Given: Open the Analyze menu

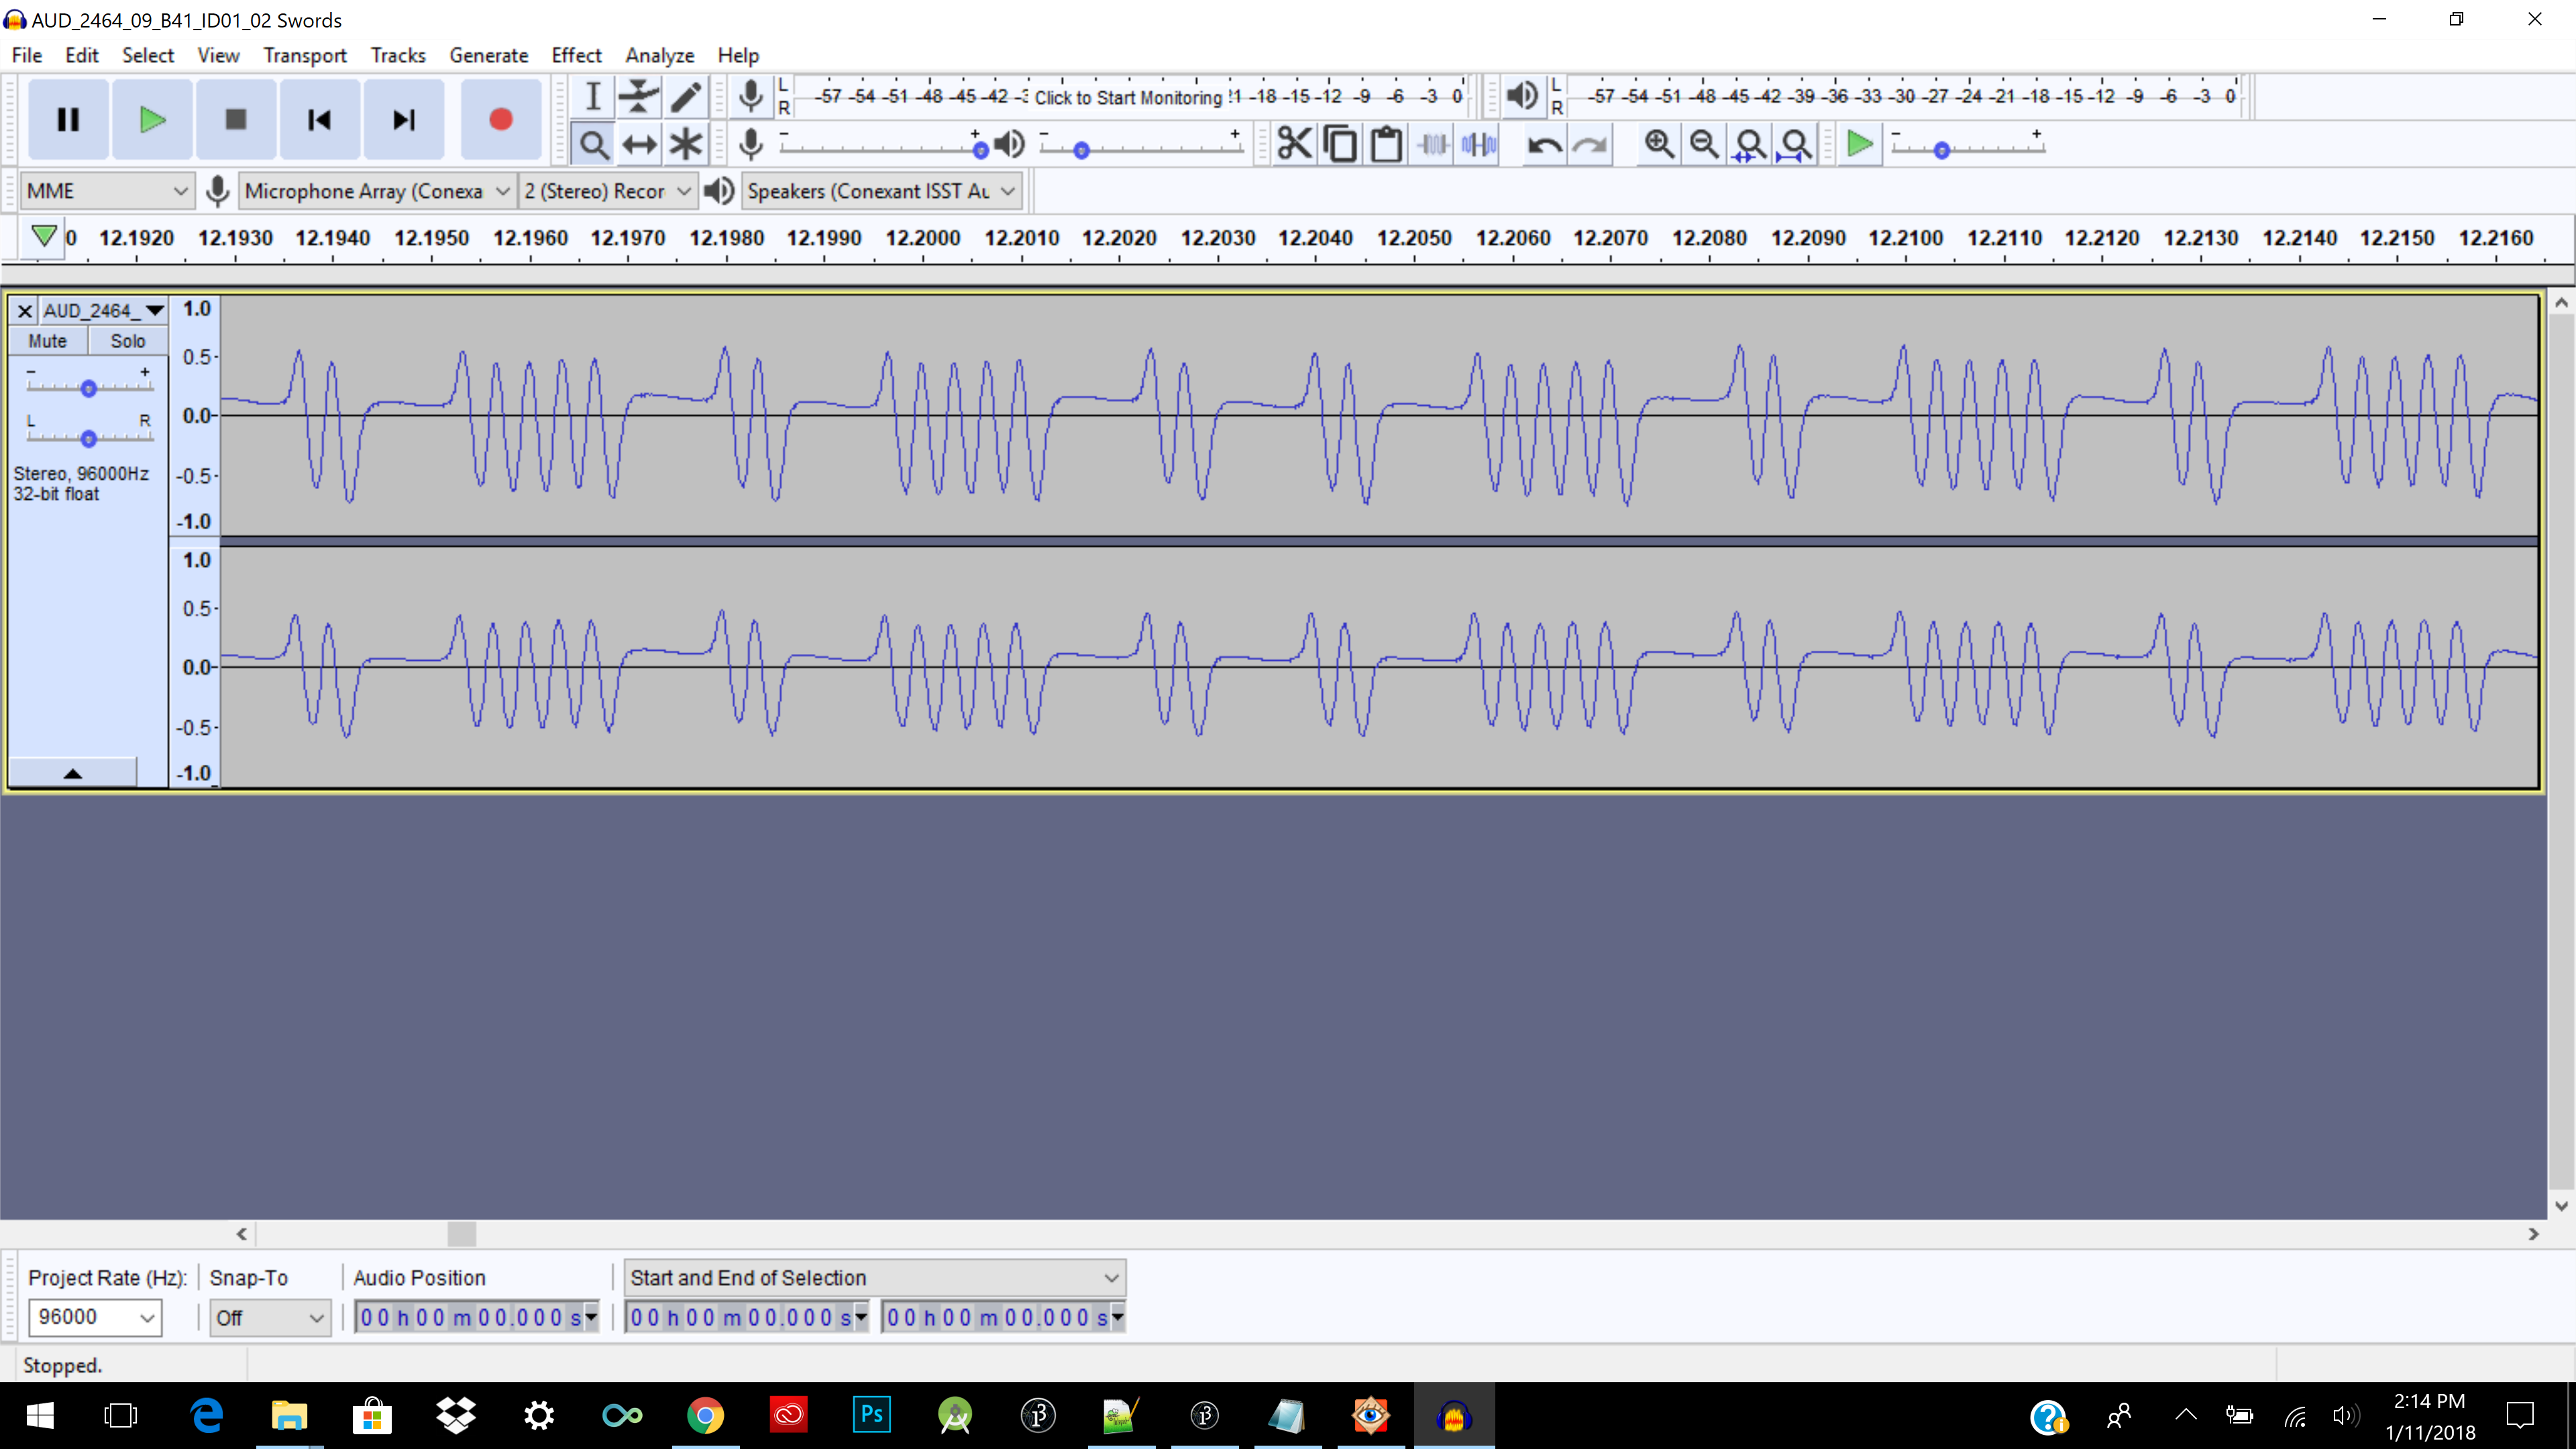Looking at the screenshot, I should (x=659, y=55).
